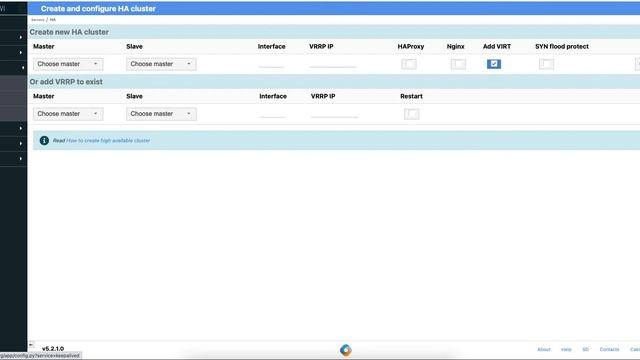The image size is (640, 360).
Task: Enable the HAProxy checkbox
Action: (409, 64)
